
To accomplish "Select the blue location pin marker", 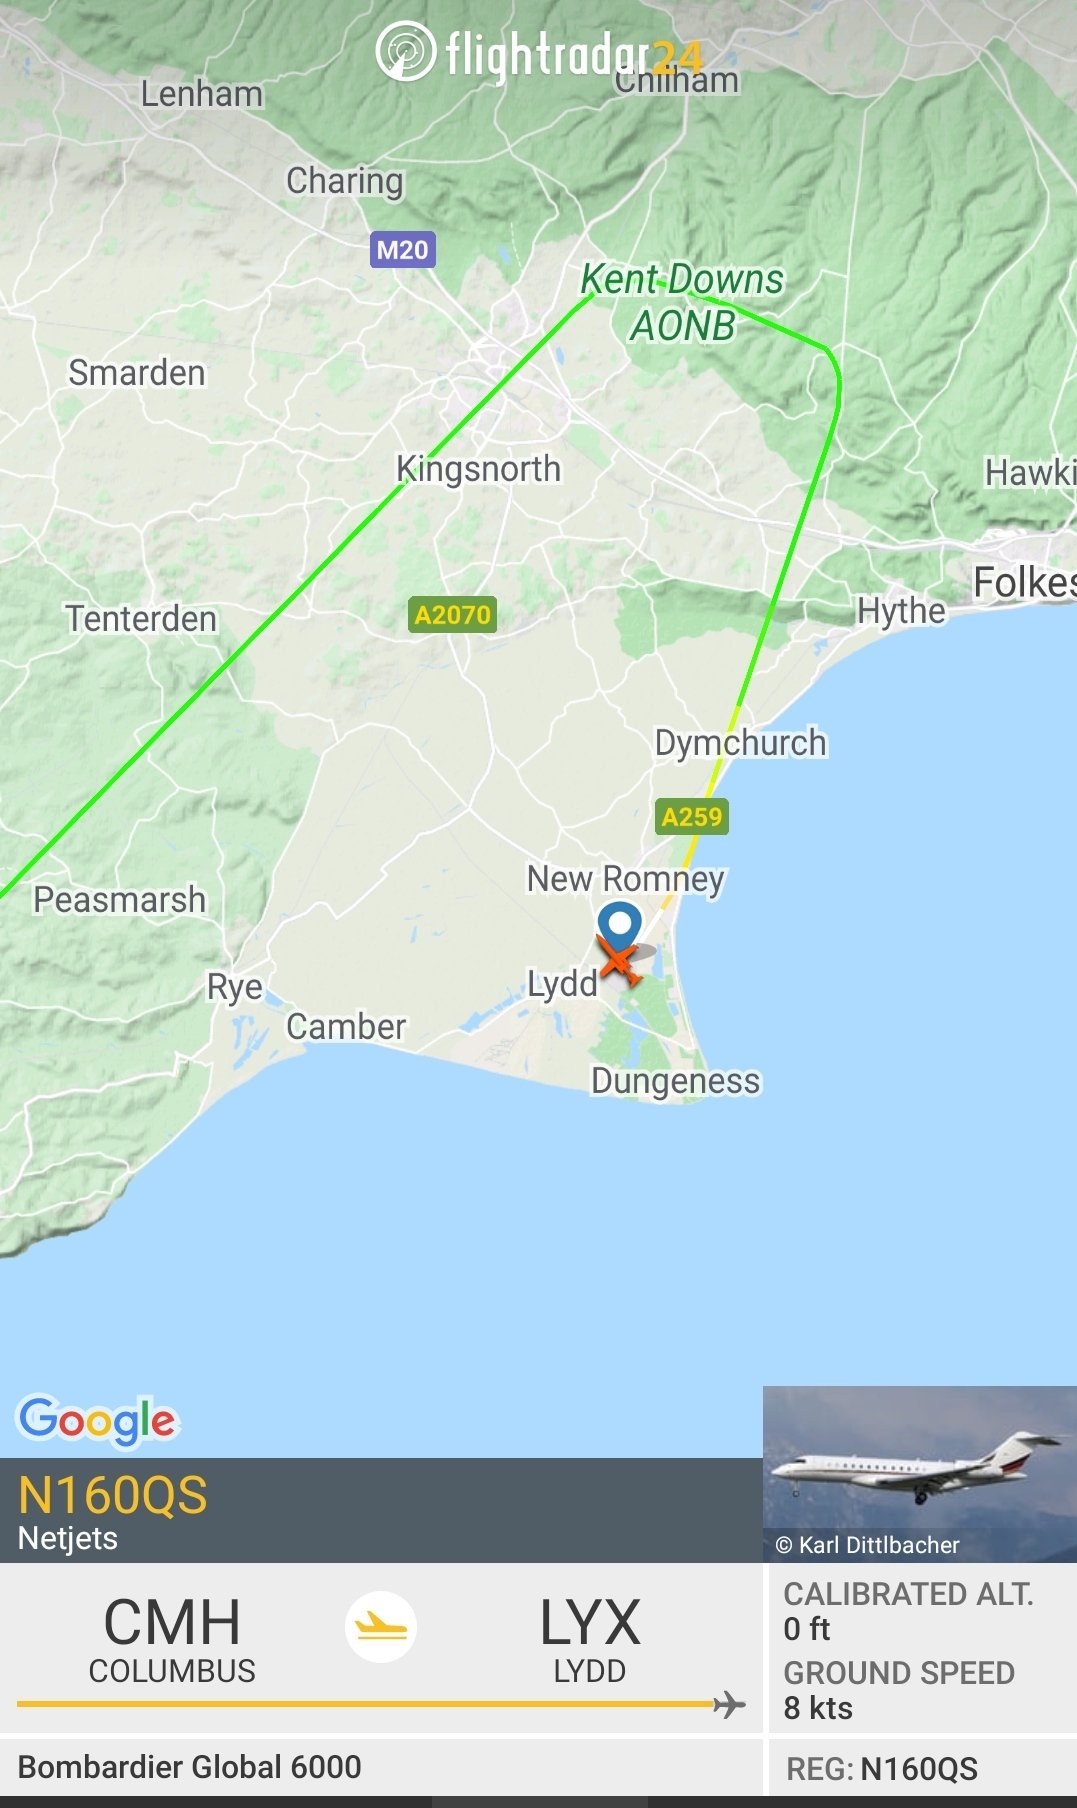I will click(x=620, y=926).
